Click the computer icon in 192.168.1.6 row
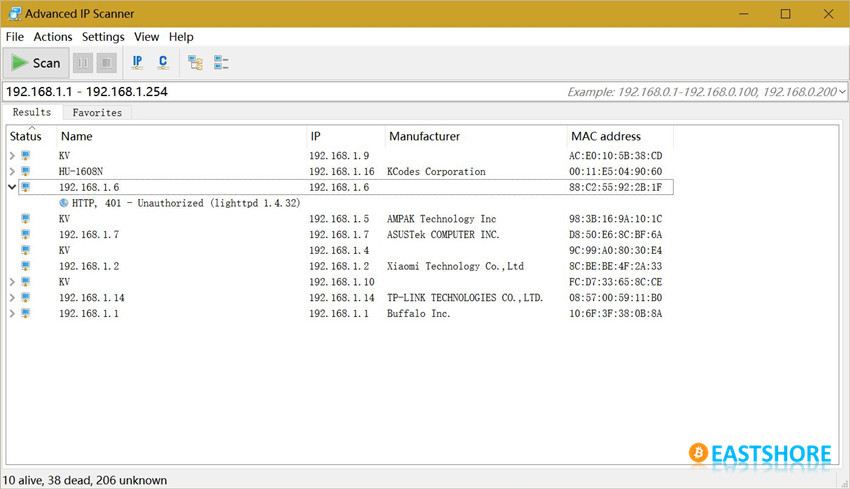The image size is (850, 489). pos(25,187)
